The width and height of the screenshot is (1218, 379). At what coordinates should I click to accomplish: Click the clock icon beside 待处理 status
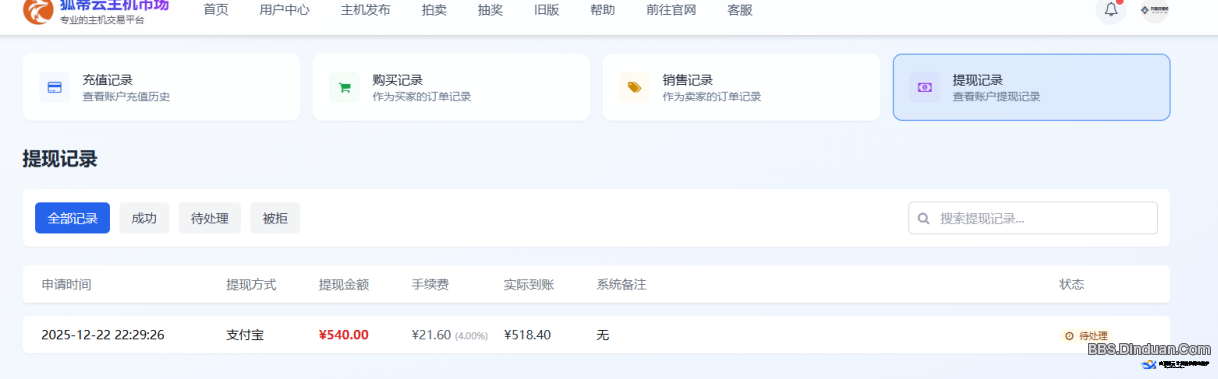pyautogui.click(x=1070, y=336)
